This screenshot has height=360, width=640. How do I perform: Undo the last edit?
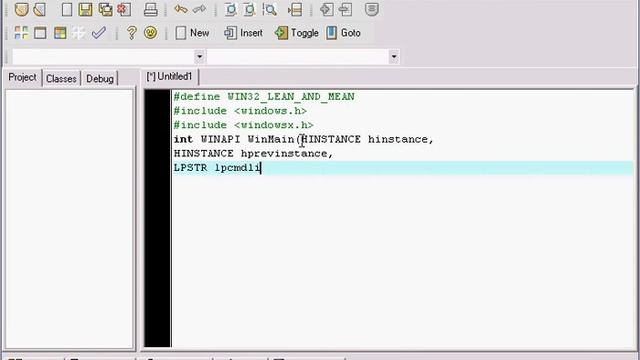point(180,9)
